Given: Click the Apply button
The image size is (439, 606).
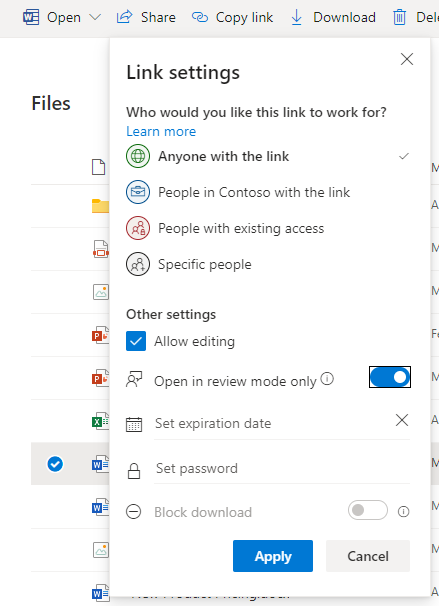Looking at the screenshot, I should tap(273, 556).
